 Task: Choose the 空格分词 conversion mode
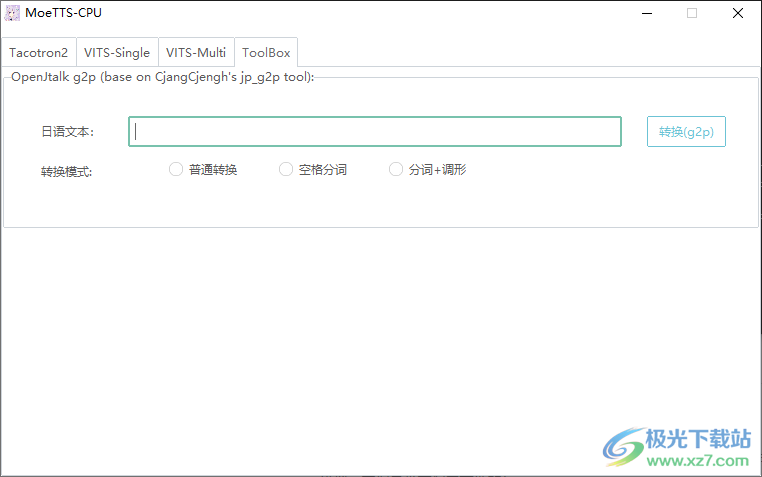(286, 170)
